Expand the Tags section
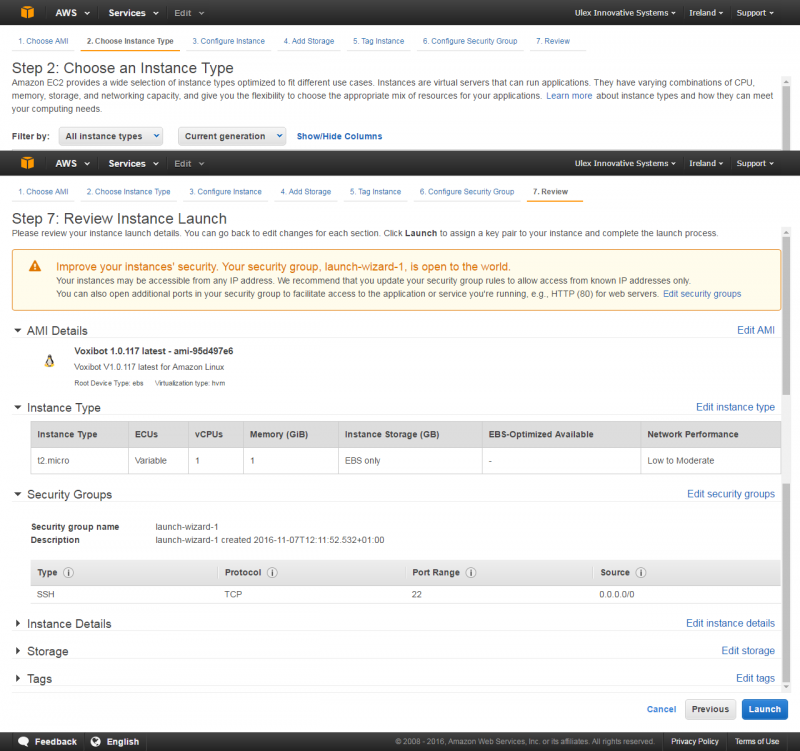 point(18,679)
